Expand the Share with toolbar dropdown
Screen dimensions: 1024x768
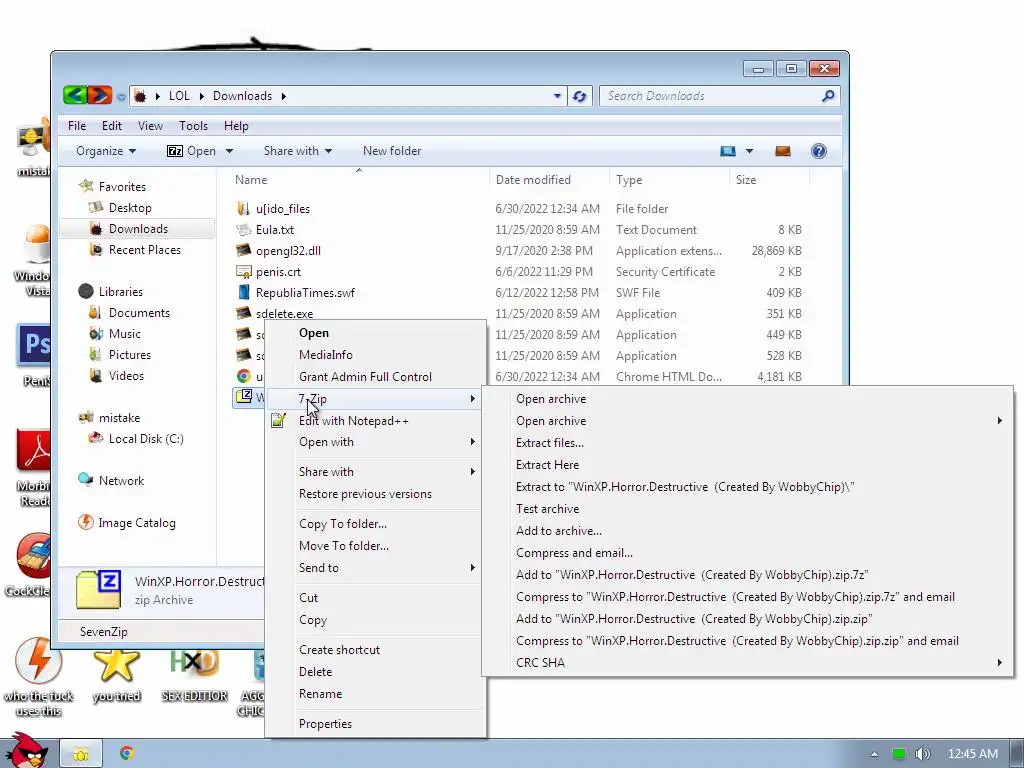pos(298,151)
